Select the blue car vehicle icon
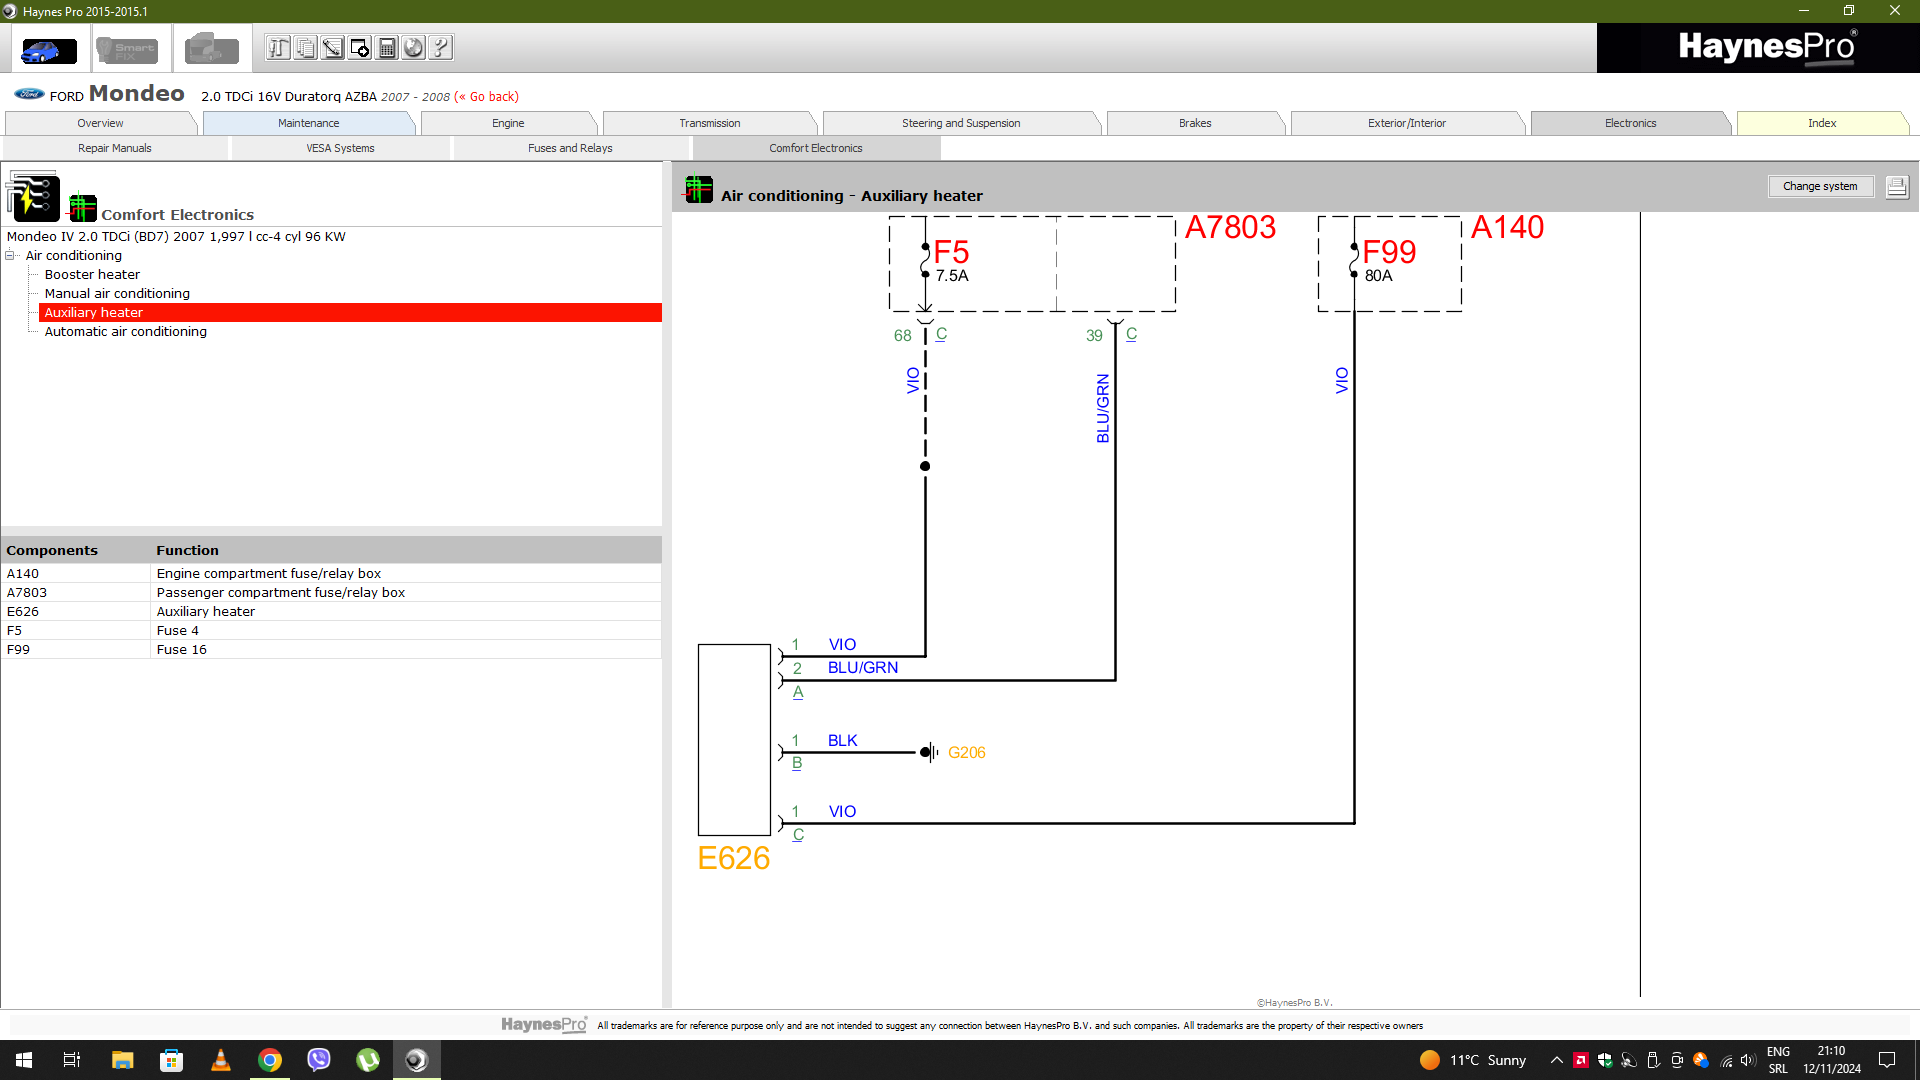Image resolution: width=1920 pixels, height=1080 pixels. click(49, 49)
